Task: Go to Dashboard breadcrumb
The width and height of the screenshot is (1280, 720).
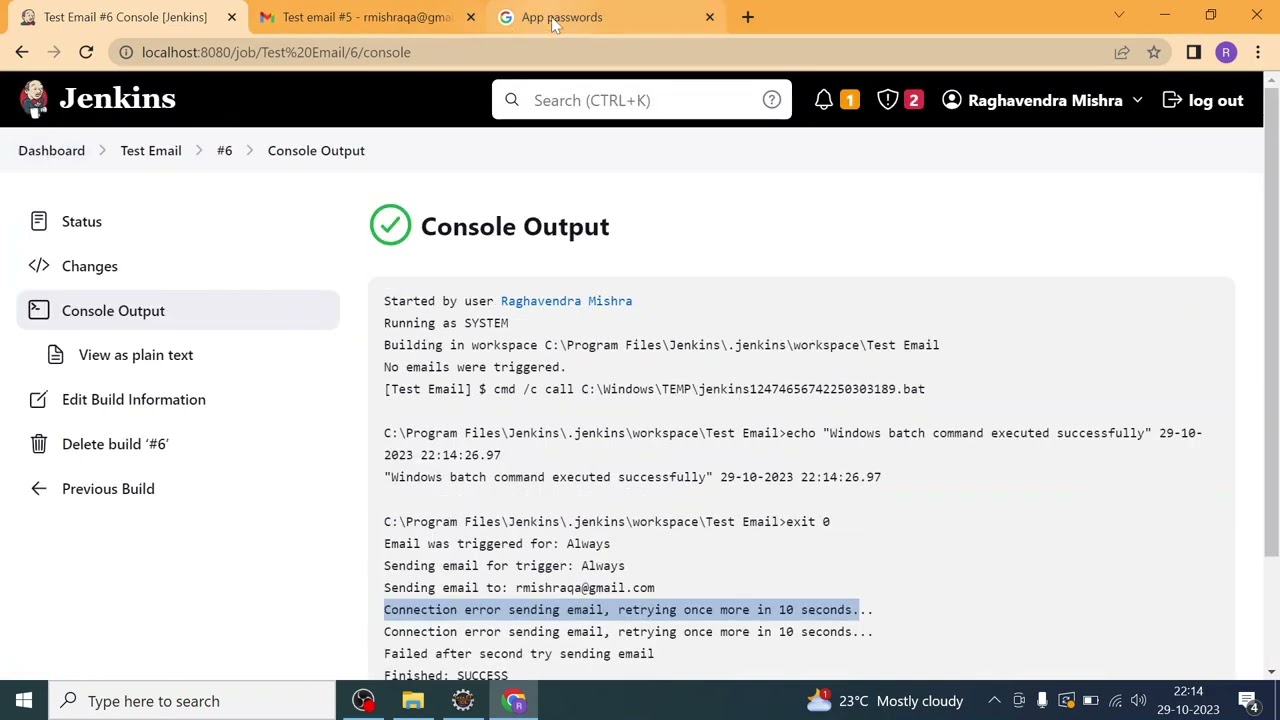Action: pyautogui.click(x=51, y=150)
